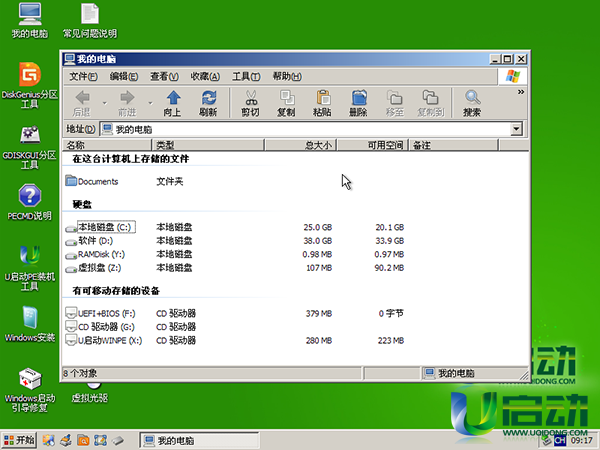Go up one level with 向上
Viewport: 600px width, 450px height.
click(x=173, y=103)
